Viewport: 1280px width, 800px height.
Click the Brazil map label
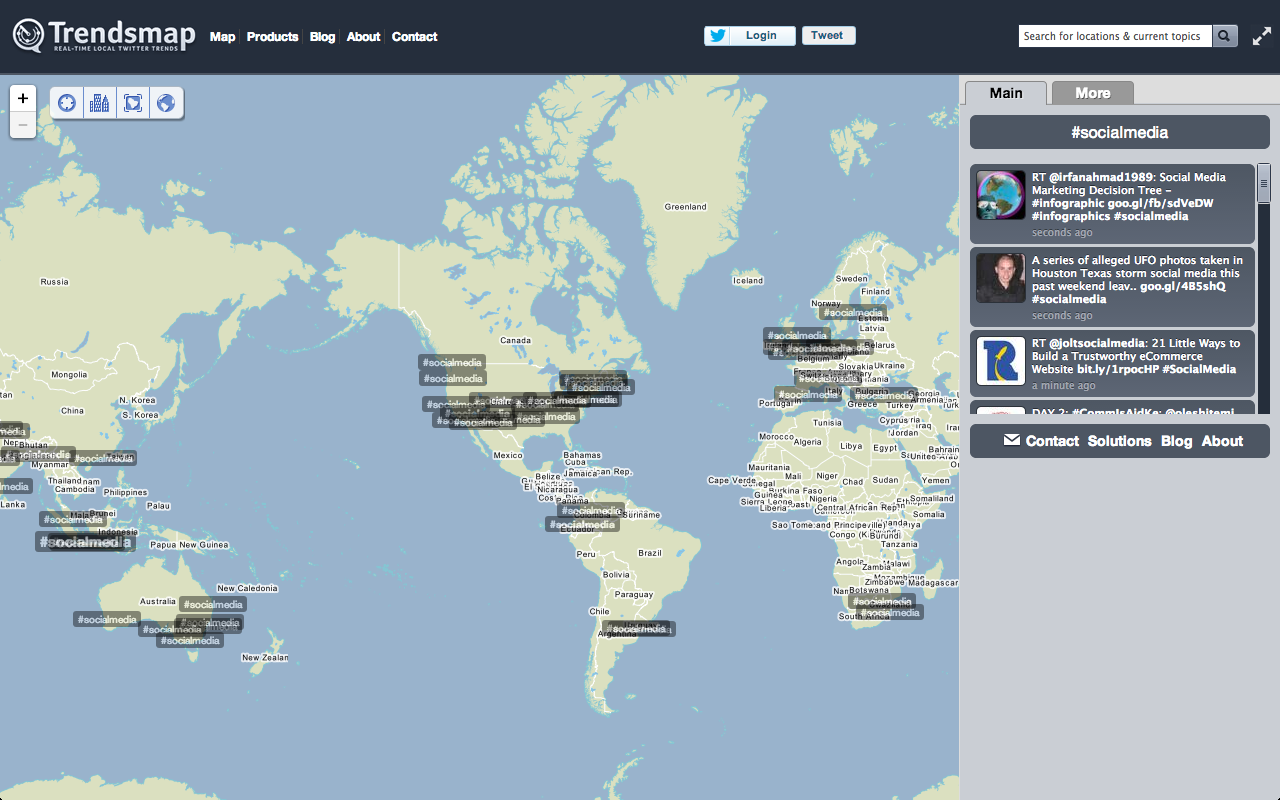650,553
